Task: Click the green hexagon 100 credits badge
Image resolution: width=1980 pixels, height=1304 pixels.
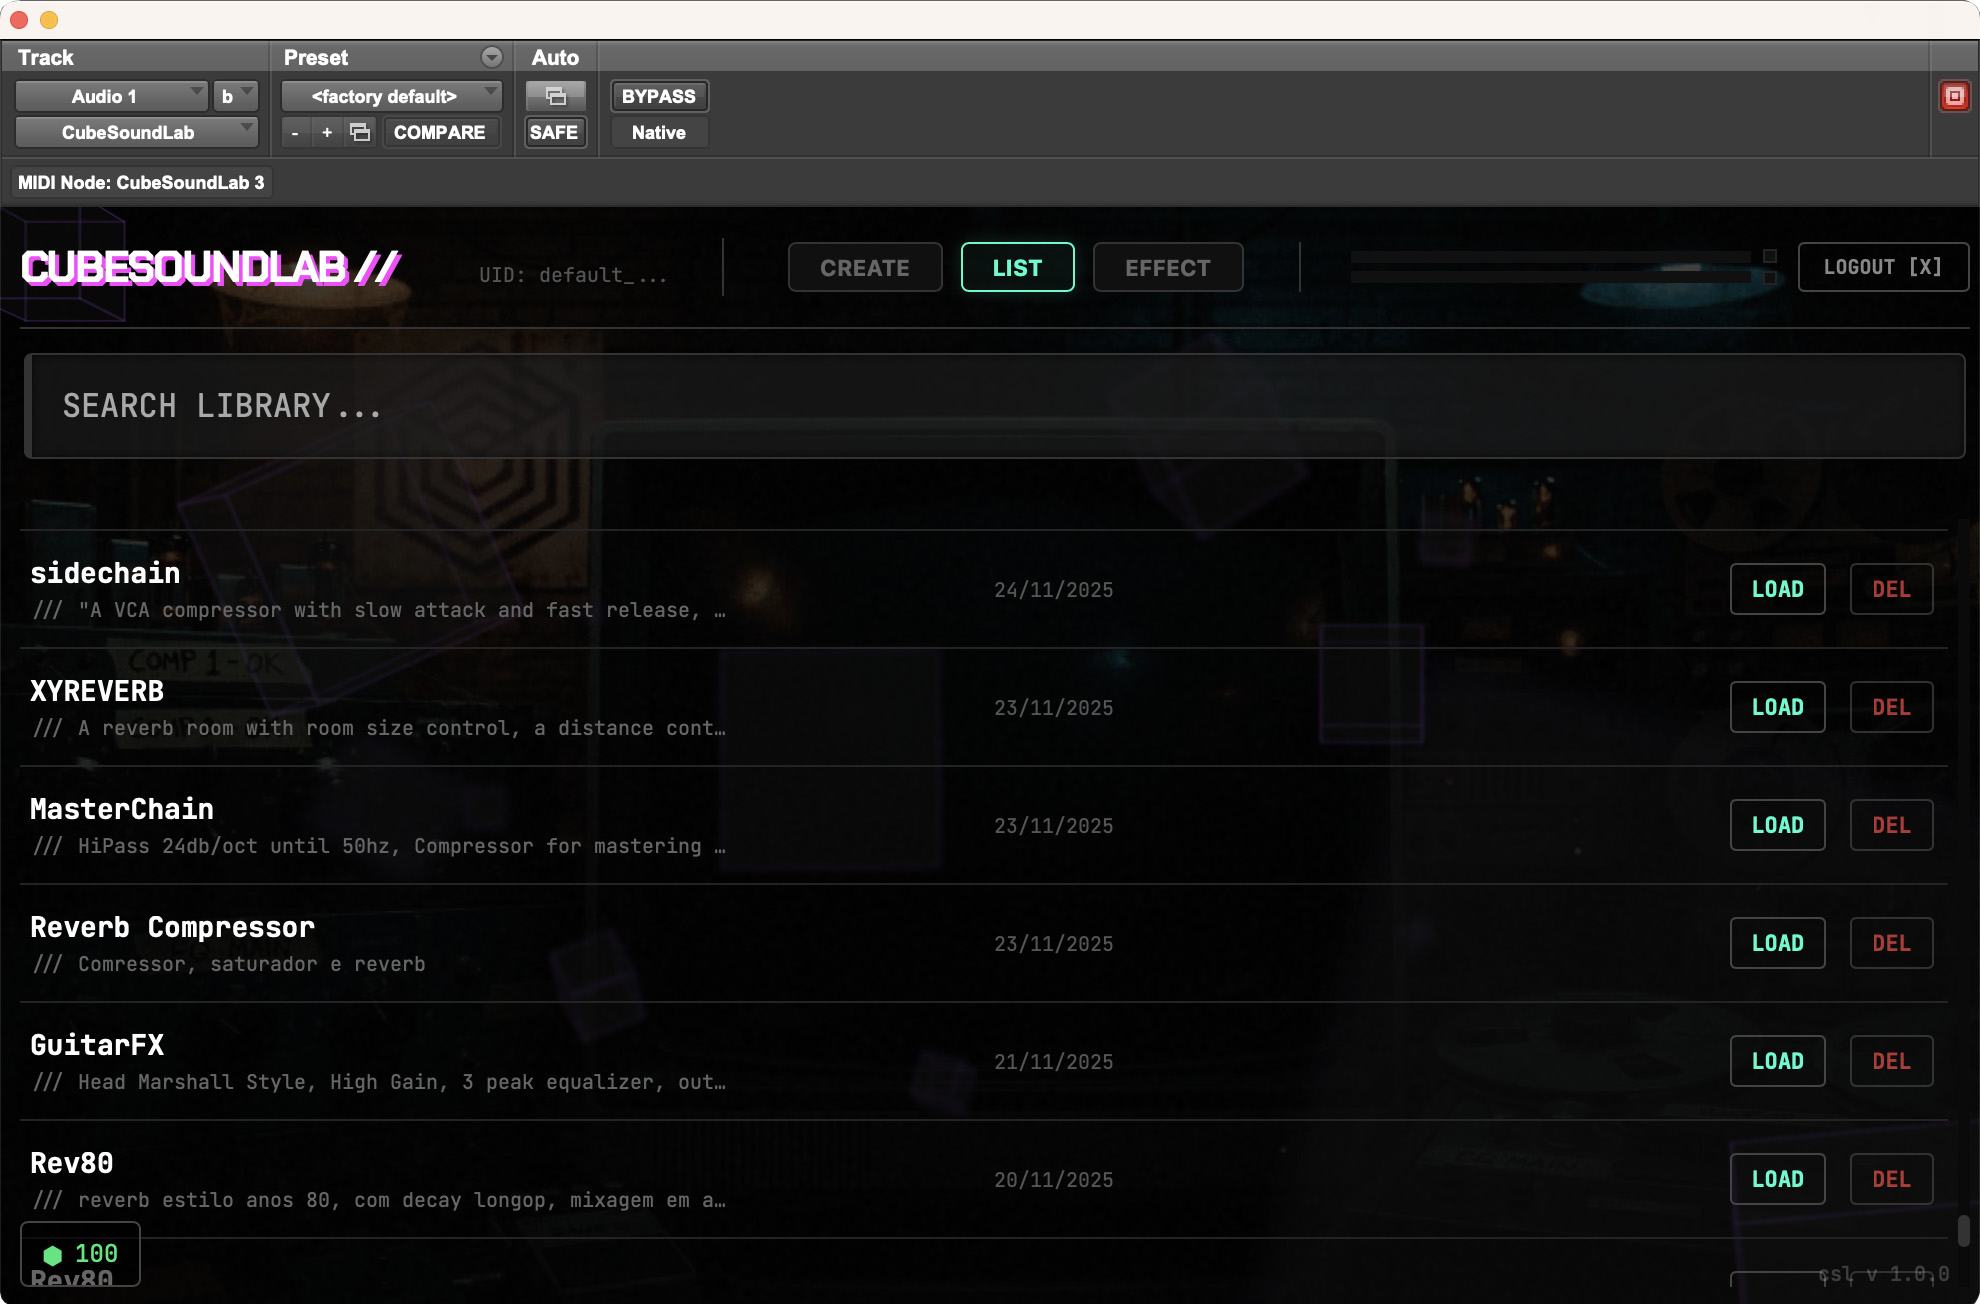Action: click(x=80, y=1253)
